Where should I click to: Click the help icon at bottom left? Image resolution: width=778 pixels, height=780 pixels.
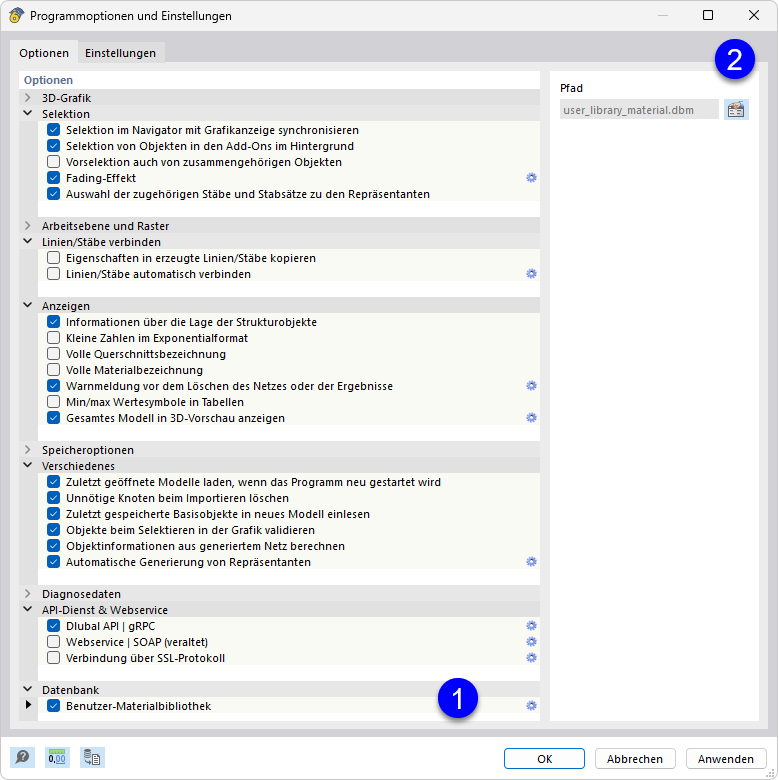(x=22, y=757)
